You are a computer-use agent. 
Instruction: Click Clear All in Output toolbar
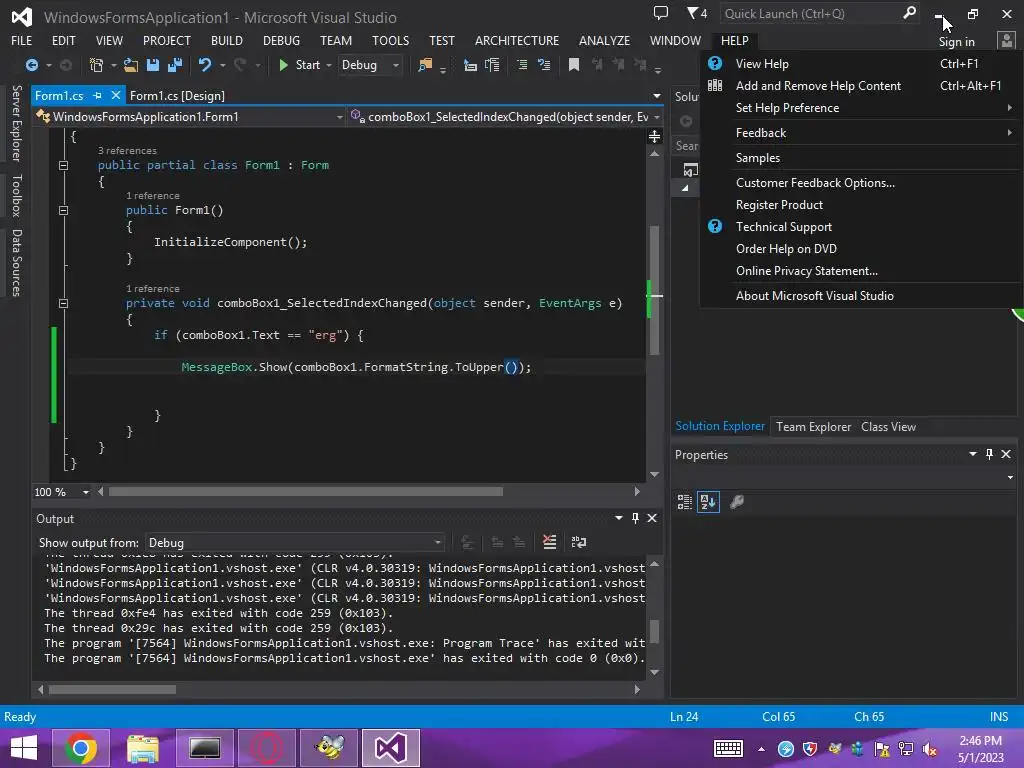coord(550,542)
